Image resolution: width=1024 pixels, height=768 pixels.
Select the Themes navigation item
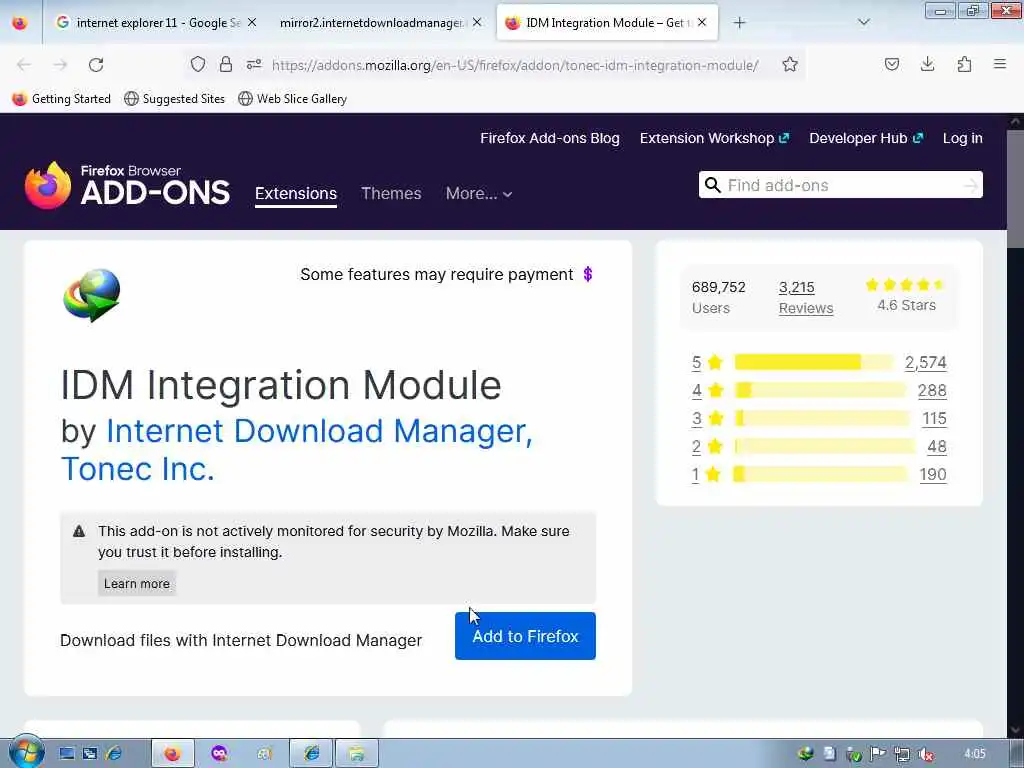[391, 193]
